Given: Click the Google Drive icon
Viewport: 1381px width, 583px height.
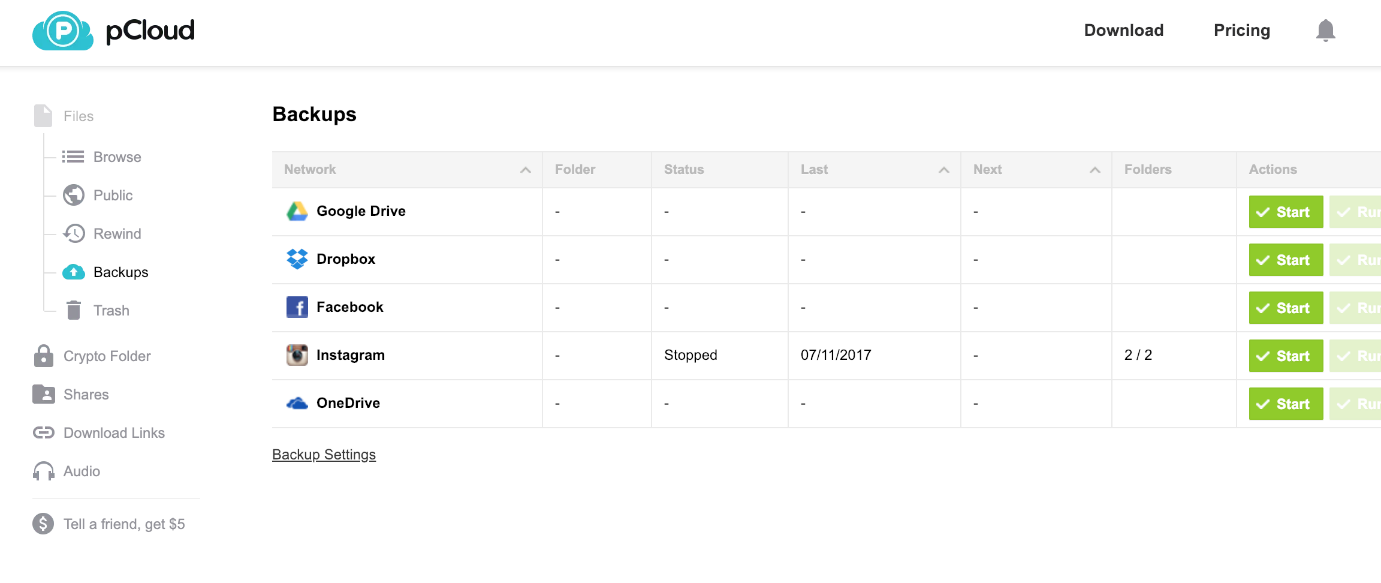Looking at the screenshot, I should click(x=297, y=211).
